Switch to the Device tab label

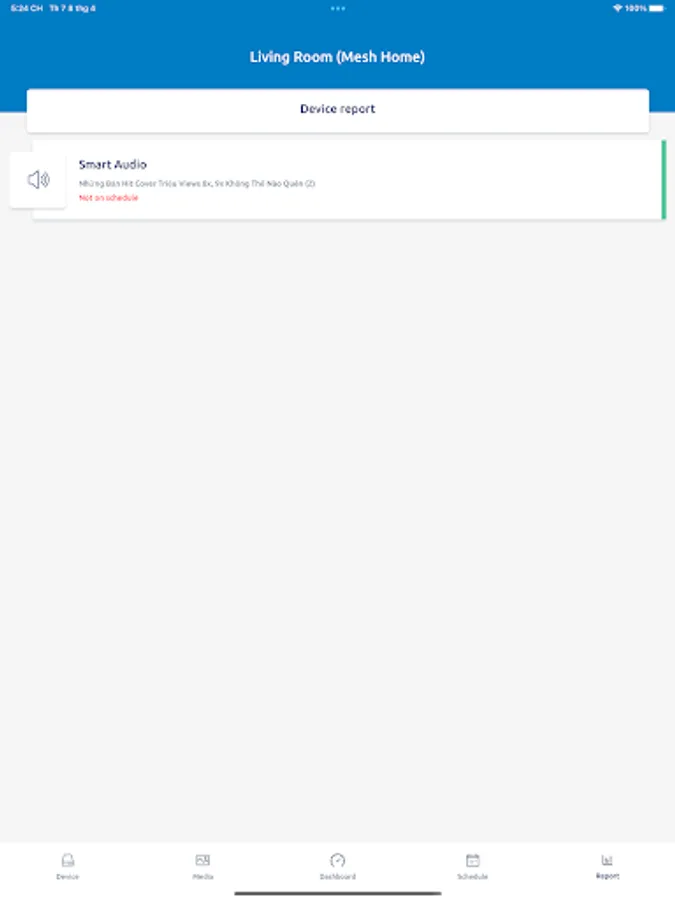point(68,876)
